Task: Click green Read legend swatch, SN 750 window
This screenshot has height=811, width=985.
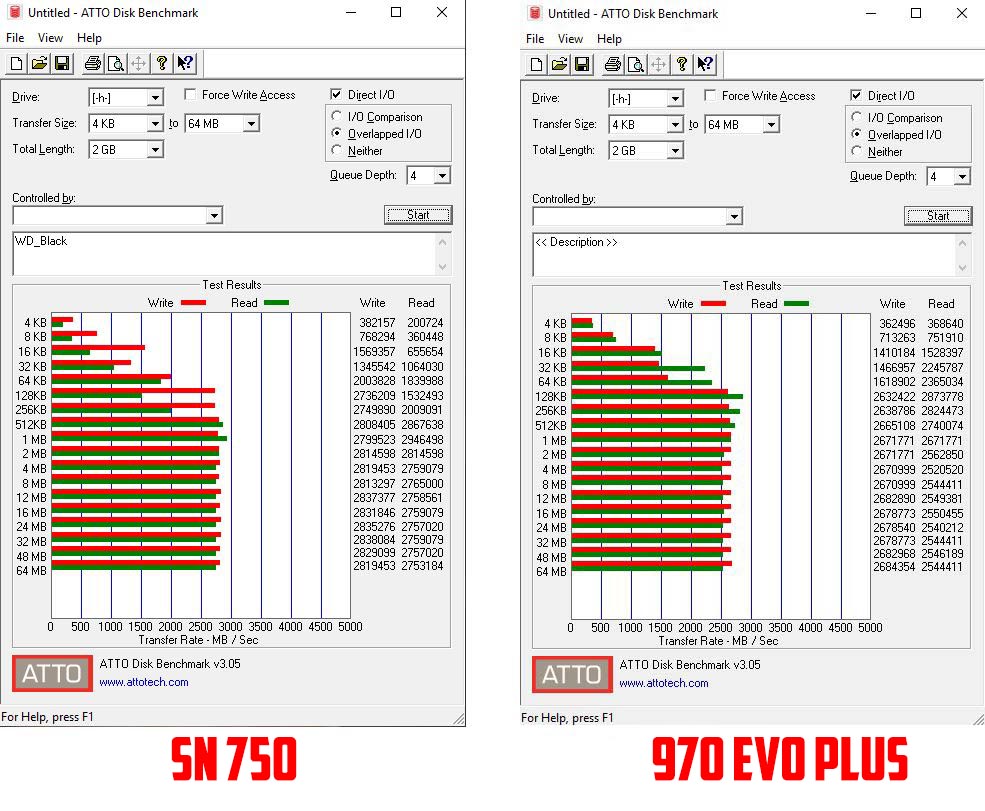Action: 276,303
